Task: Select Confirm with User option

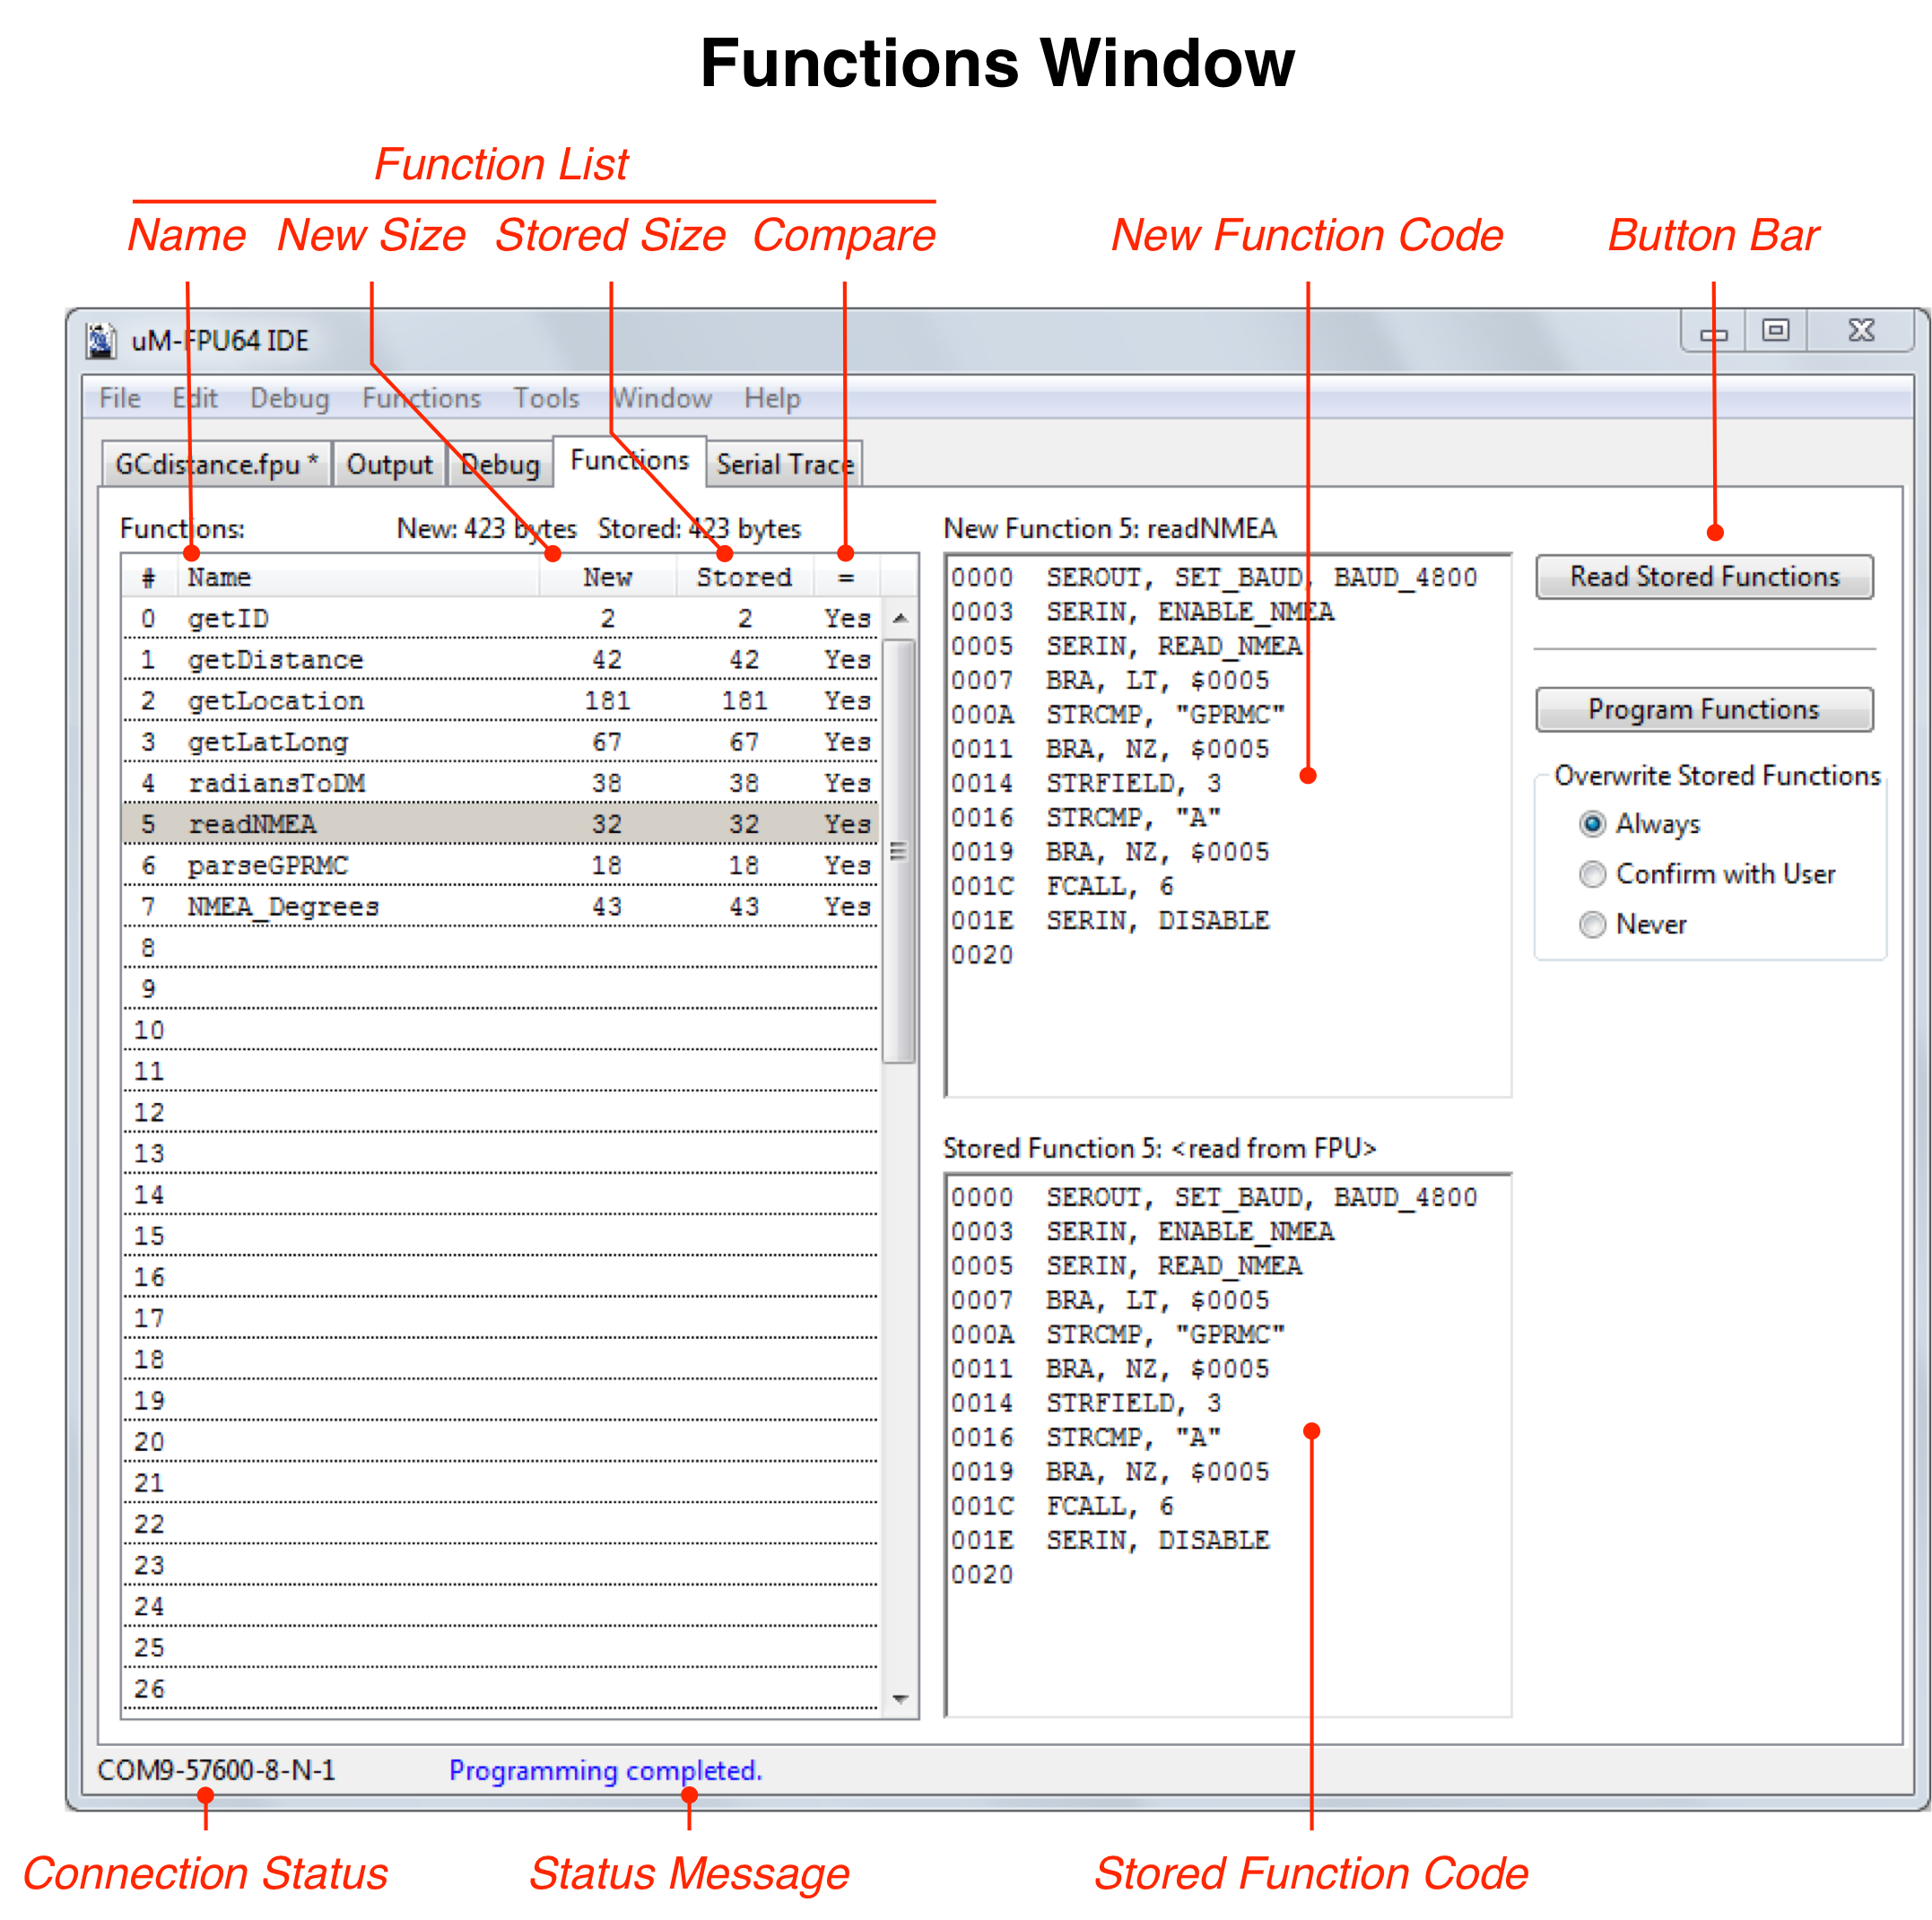Action: coord(1707,873)
